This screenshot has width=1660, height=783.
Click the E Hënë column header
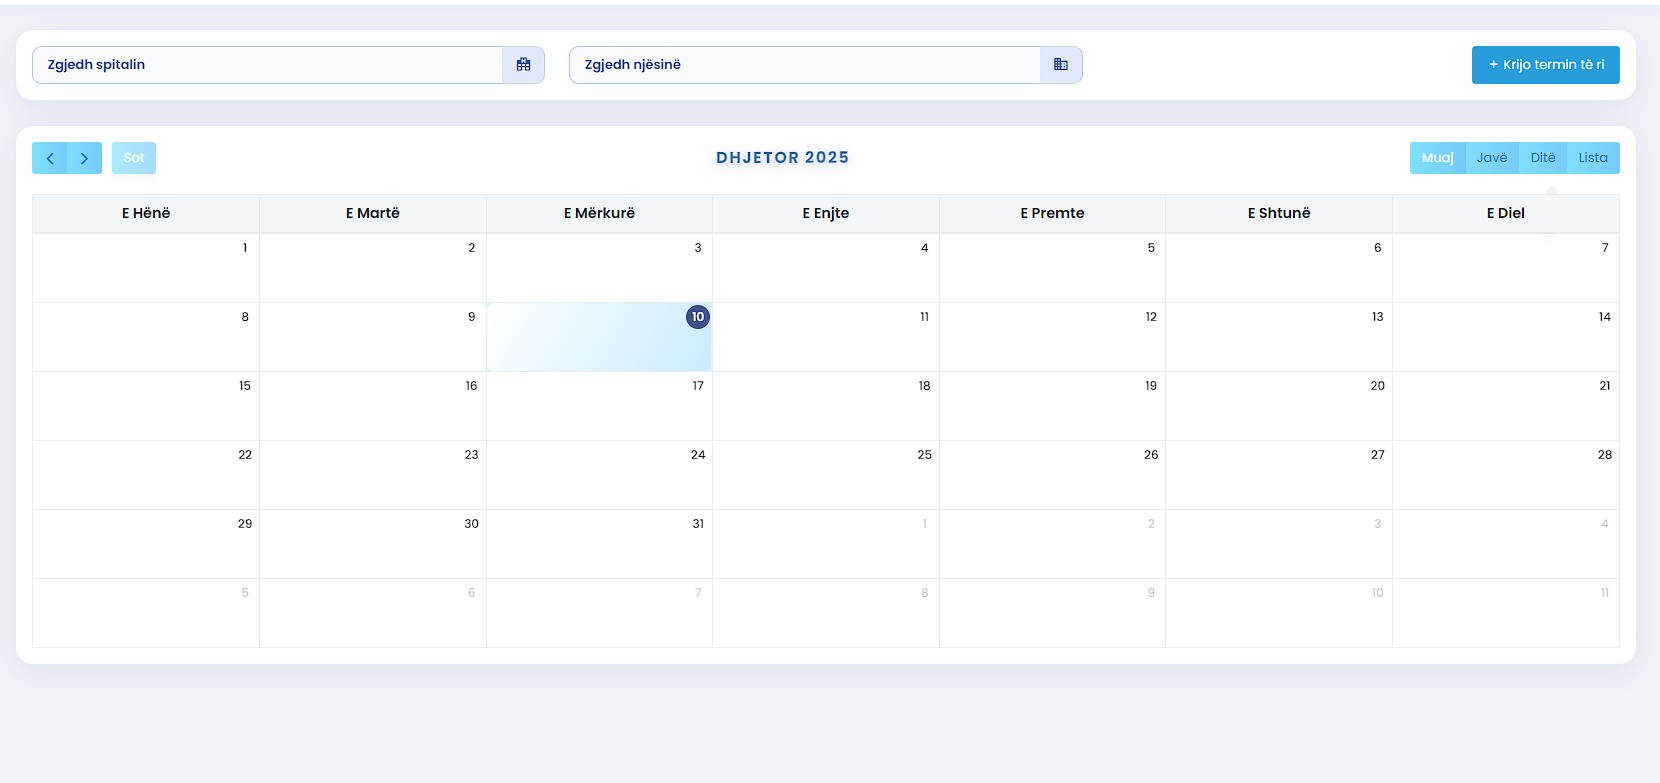(x=146, y=213)
